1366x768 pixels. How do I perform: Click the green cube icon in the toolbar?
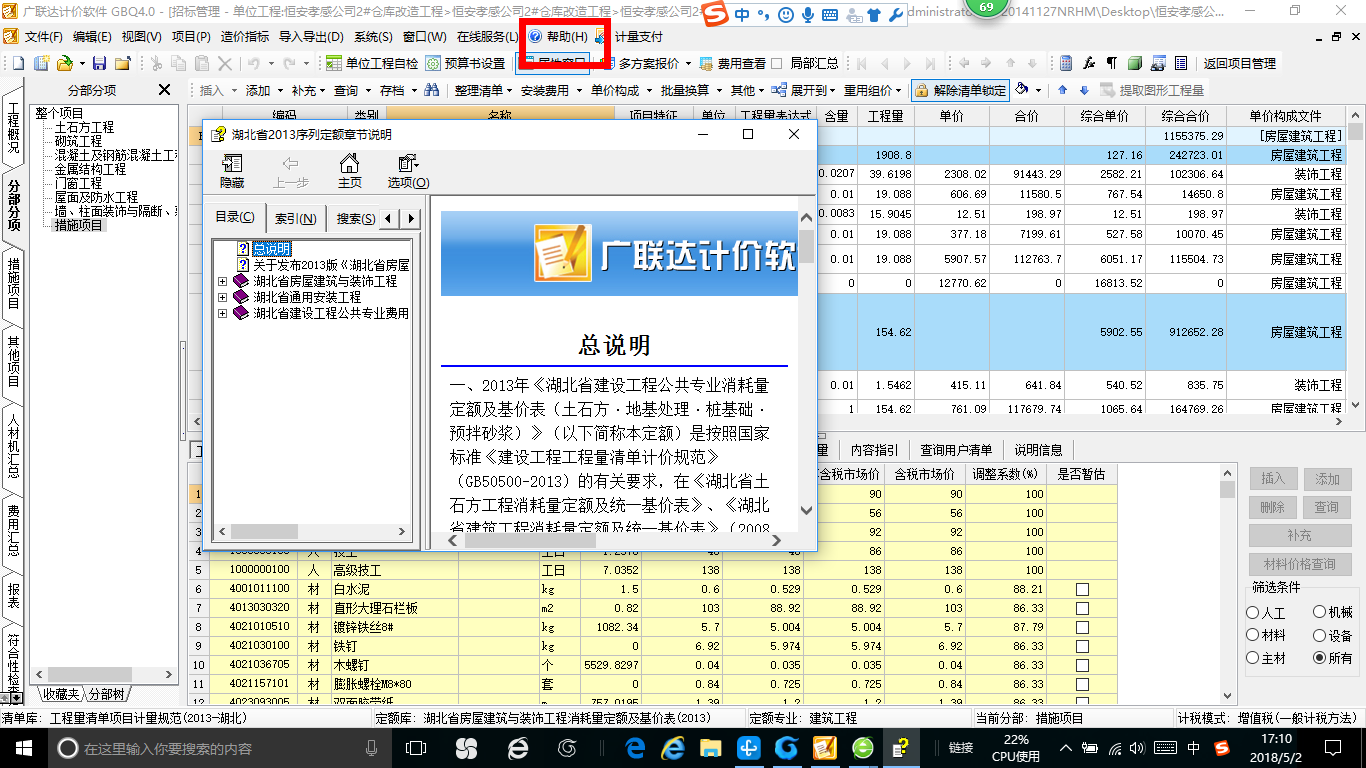tap(1135, 63)
